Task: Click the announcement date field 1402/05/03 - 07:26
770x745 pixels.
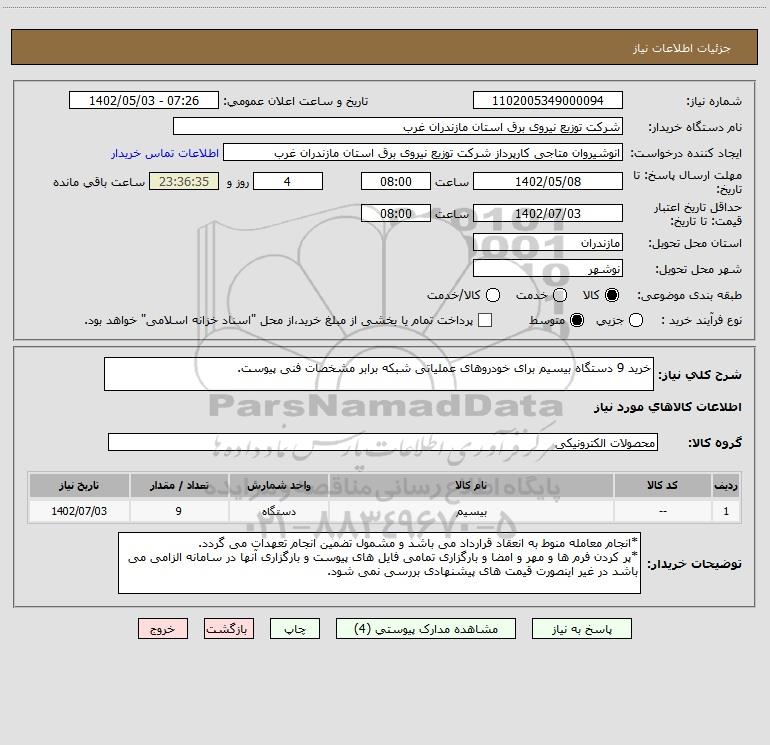Action: pyautogui.click(x=144, y=100)
